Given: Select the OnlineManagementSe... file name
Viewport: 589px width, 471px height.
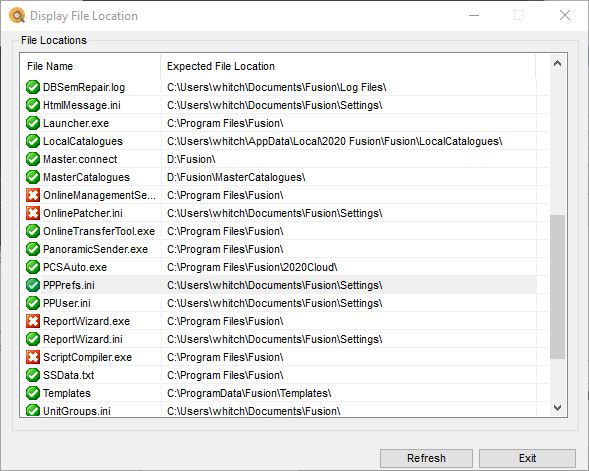Looking at the screenshot, I should click(99, 196).
